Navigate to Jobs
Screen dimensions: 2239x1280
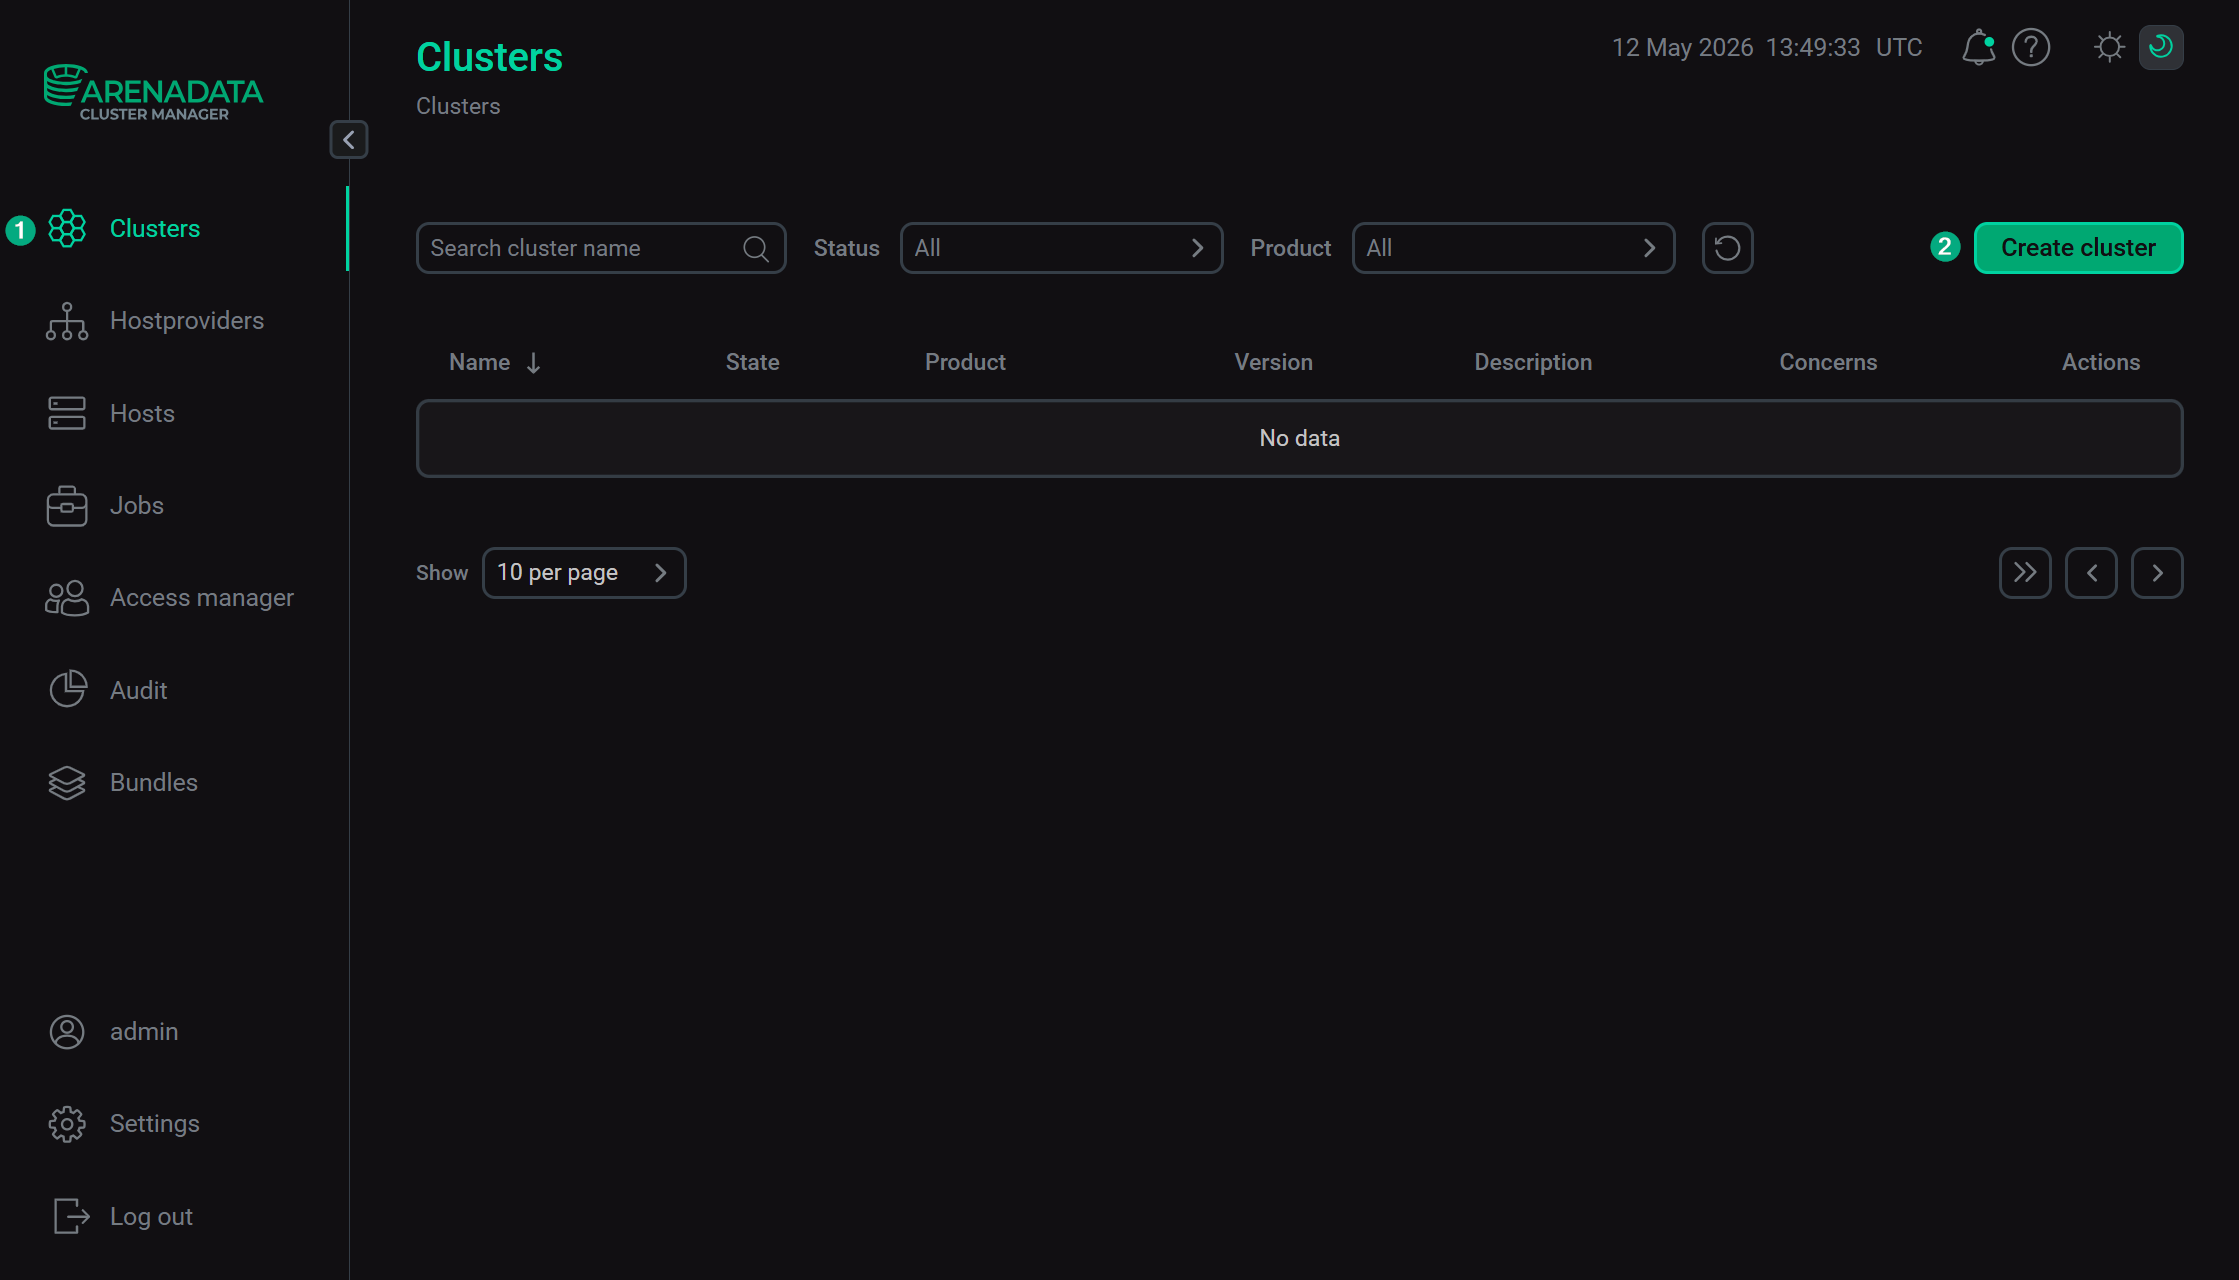[x=137, y=506]
